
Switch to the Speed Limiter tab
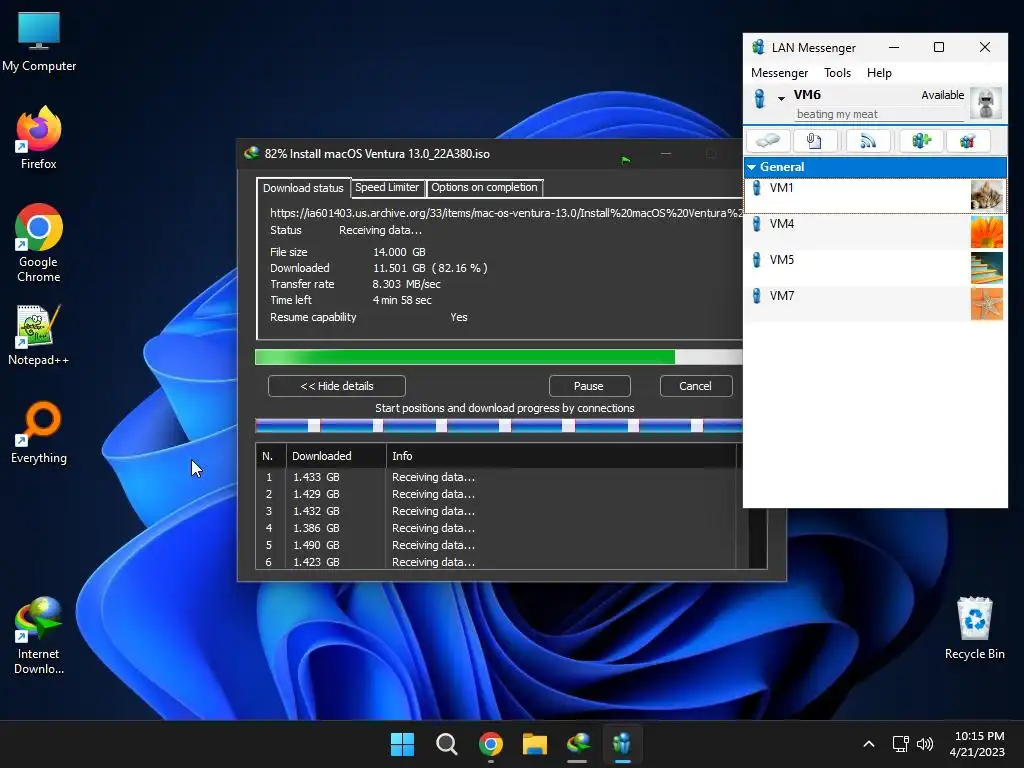pyautogui.click(x=387, y=187)
